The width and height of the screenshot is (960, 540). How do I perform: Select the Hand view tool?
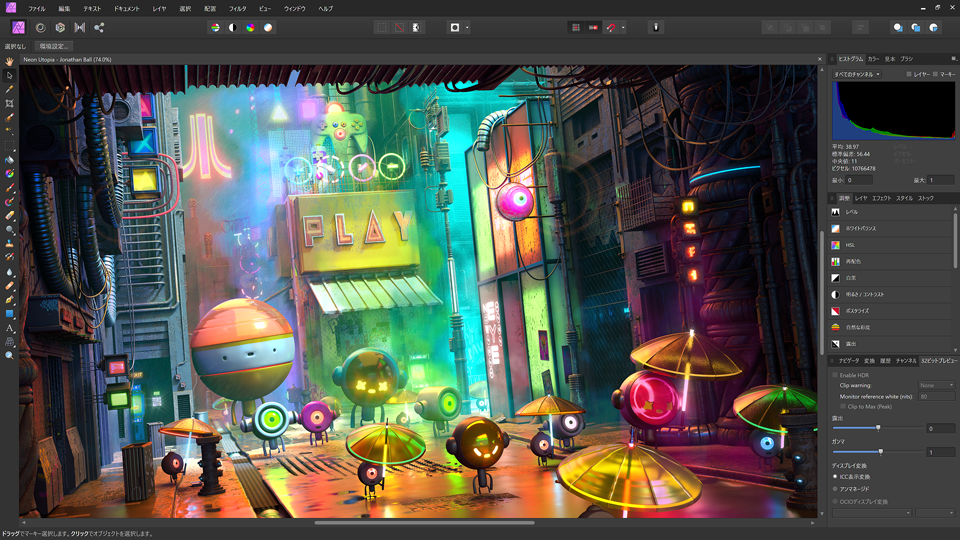point(9,61)
